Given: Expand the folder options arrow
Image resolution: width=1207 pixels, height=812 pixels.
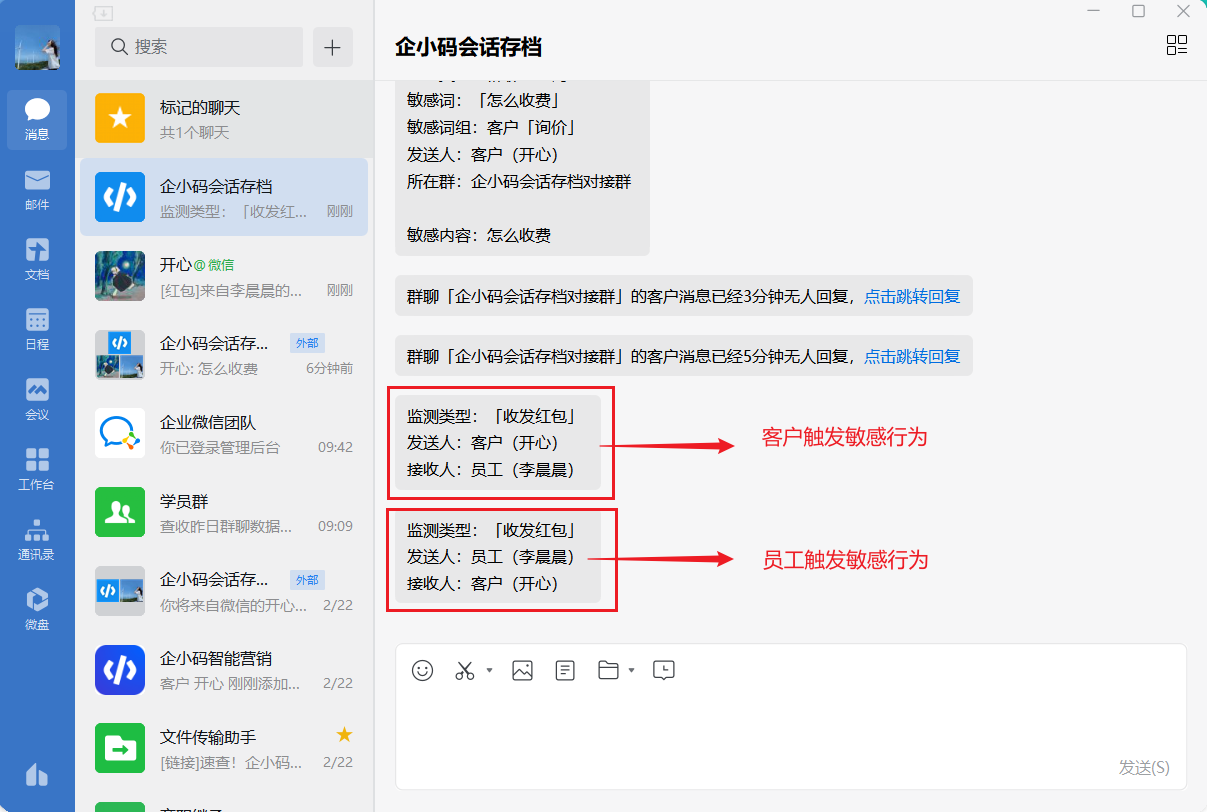Looking at the screenshot, I should [632, 670].
